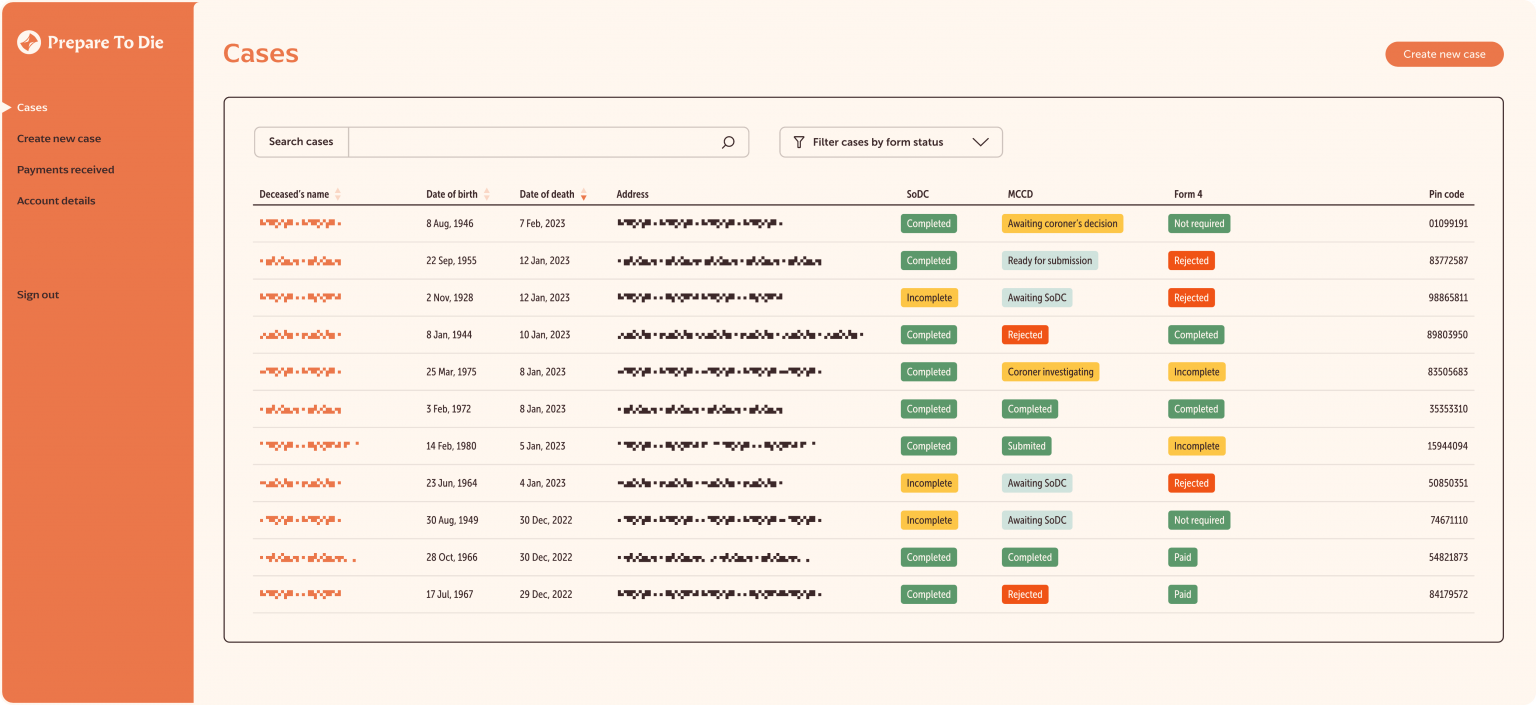Sort by Date of birth column arrows
1536x705 pixels.
click(487, 195)
